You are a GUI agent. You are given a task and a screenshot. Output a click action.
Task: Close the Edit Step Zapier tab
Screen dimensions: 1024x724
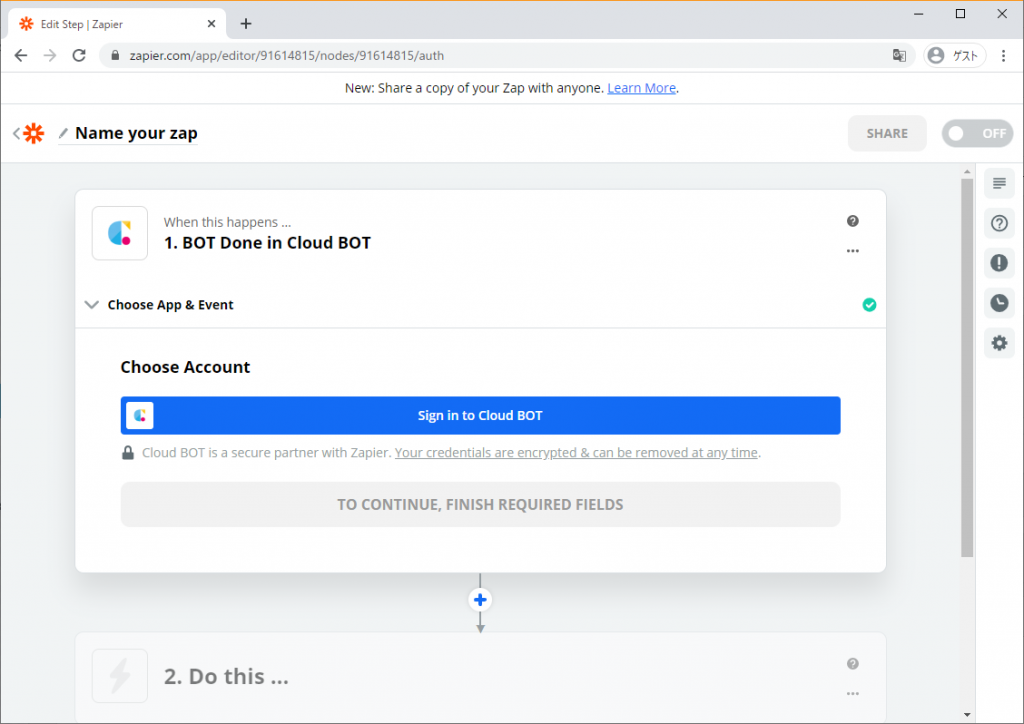[211, 24]
